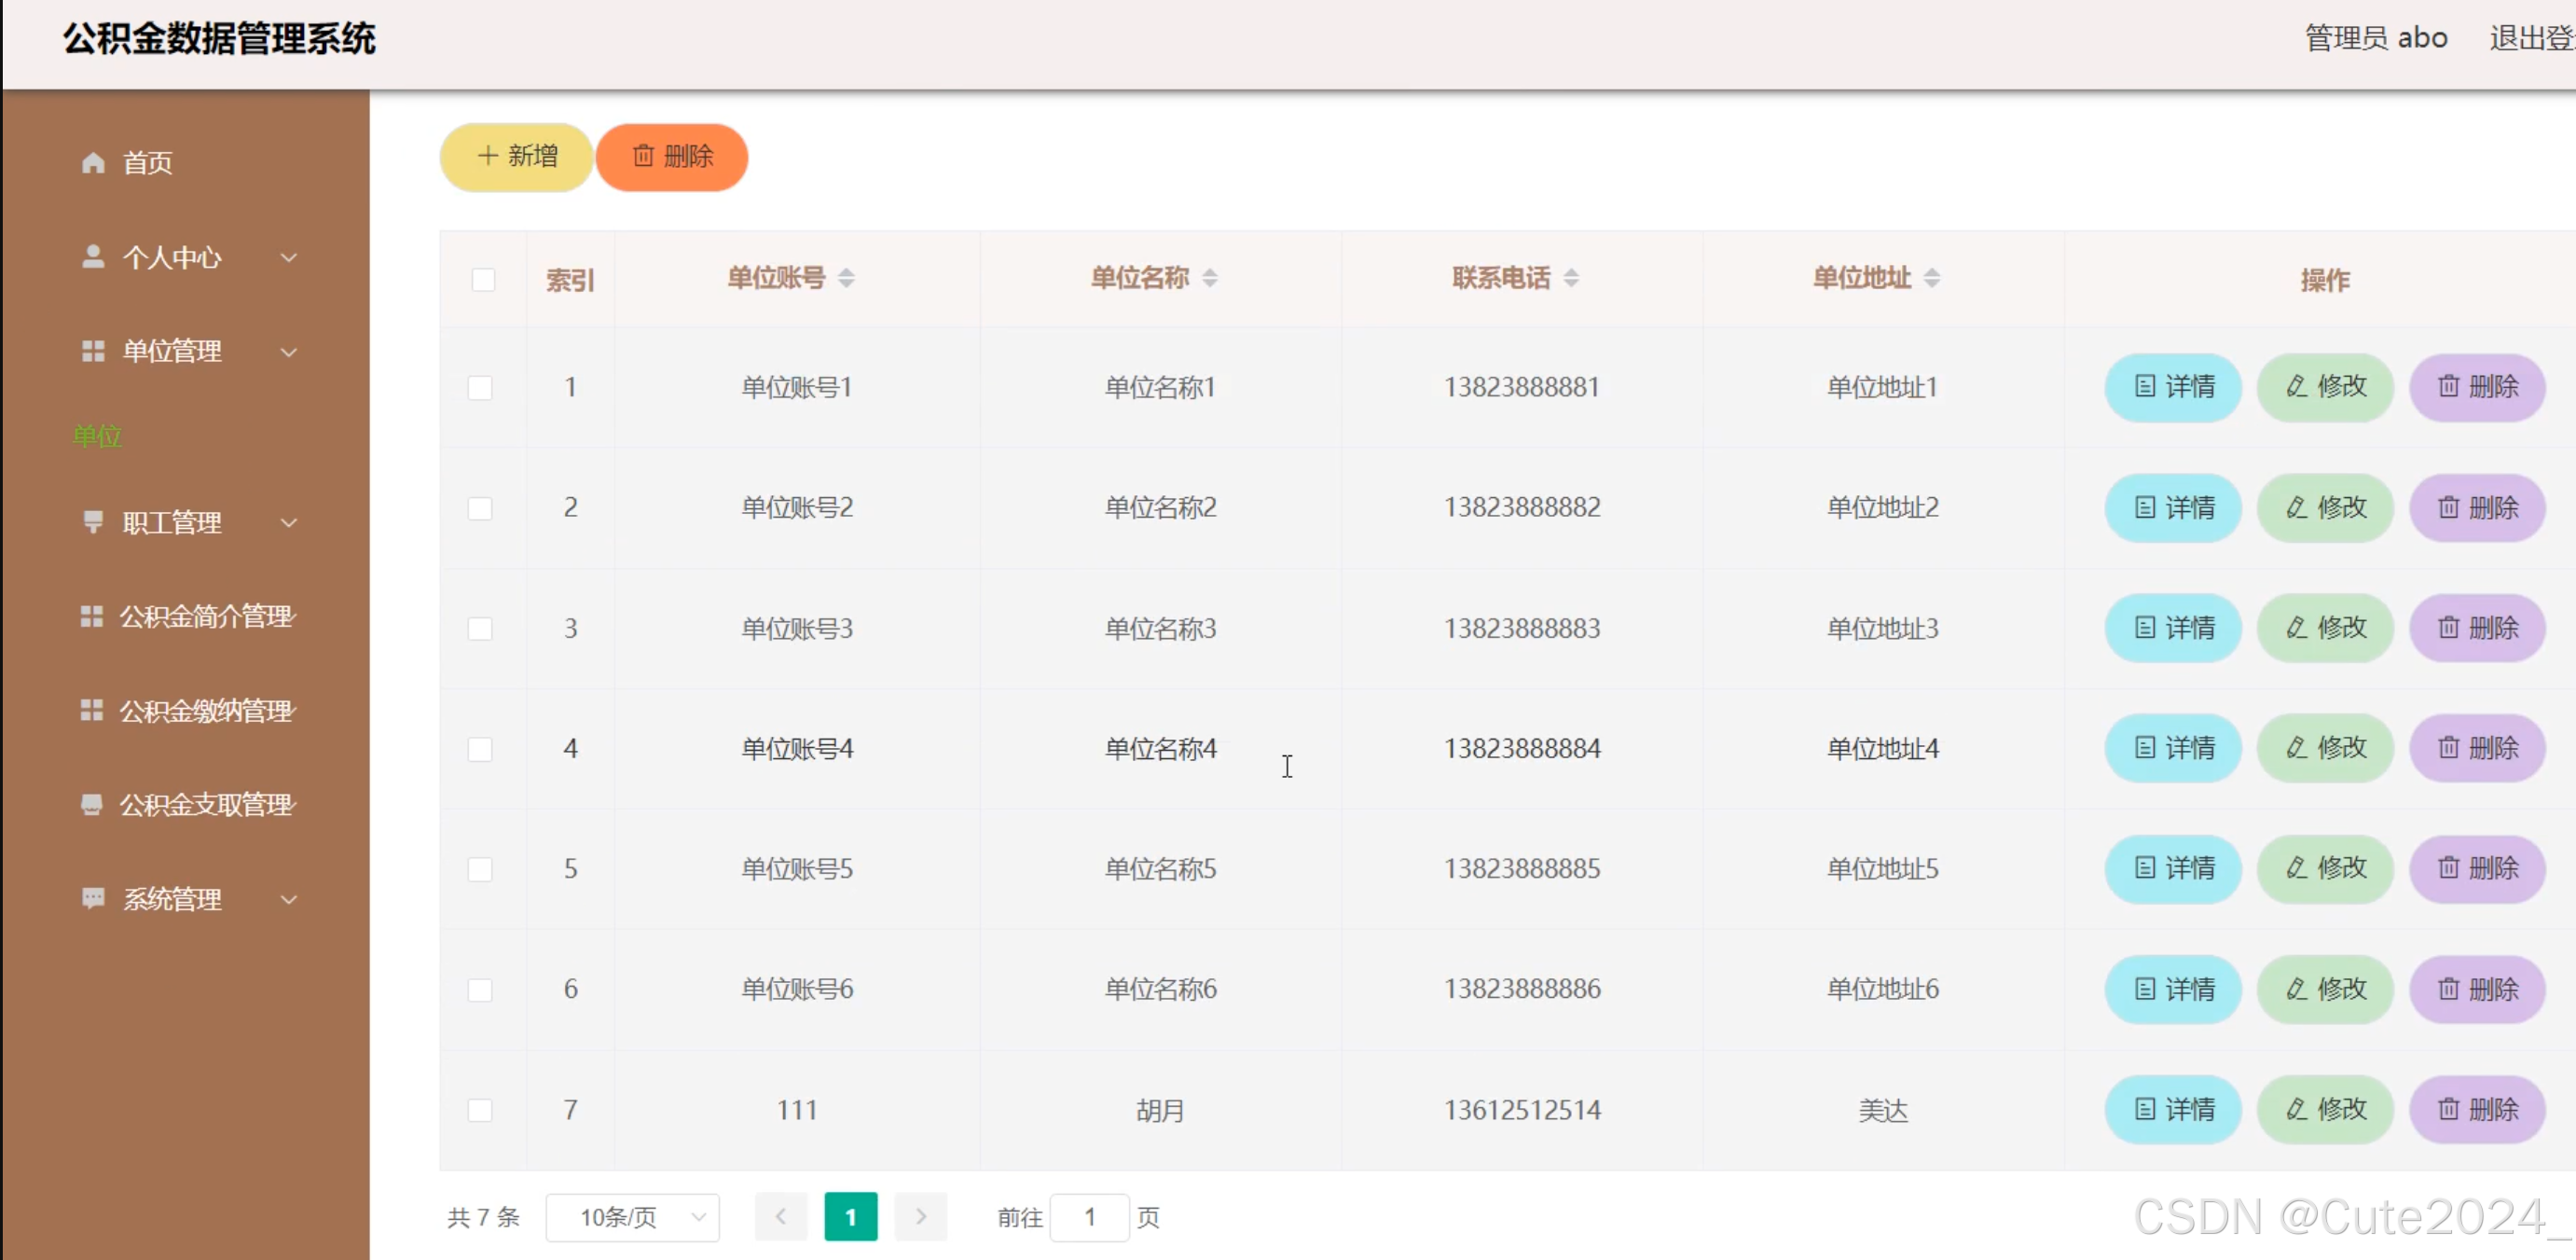
Task: Sort by 联系电话 column arrows
Action: [1571, 278]
